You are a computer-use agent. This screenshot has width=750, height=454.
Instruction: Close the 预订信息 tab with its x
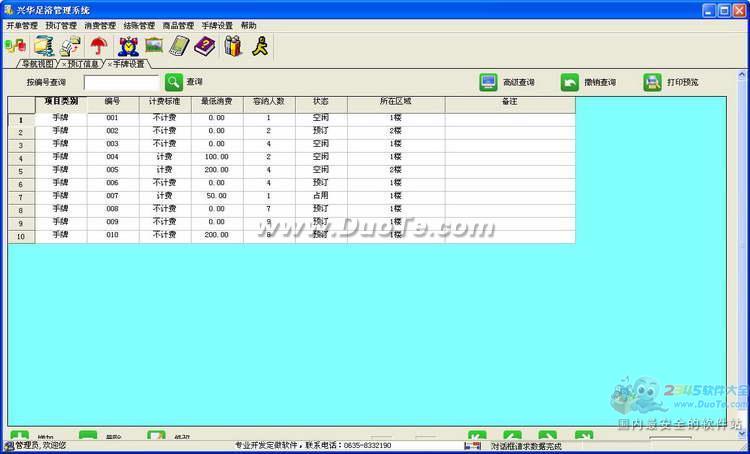coord(64,64)
